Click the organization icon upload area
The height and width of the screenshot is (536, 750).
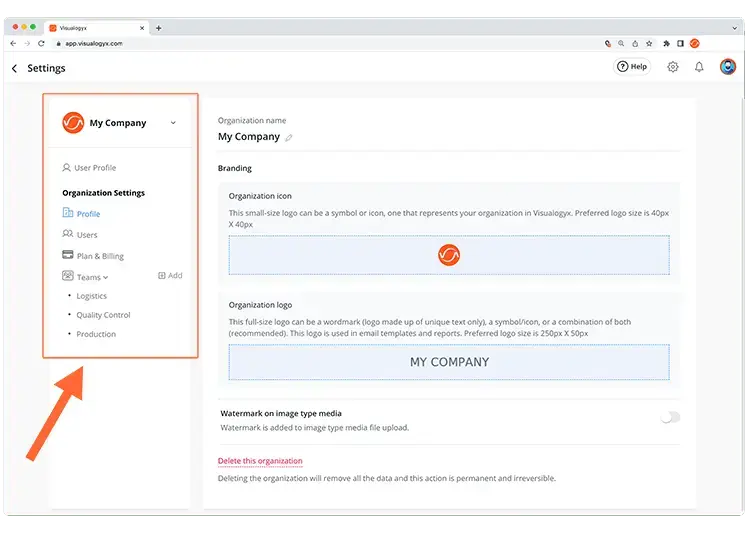coord(448,255)
